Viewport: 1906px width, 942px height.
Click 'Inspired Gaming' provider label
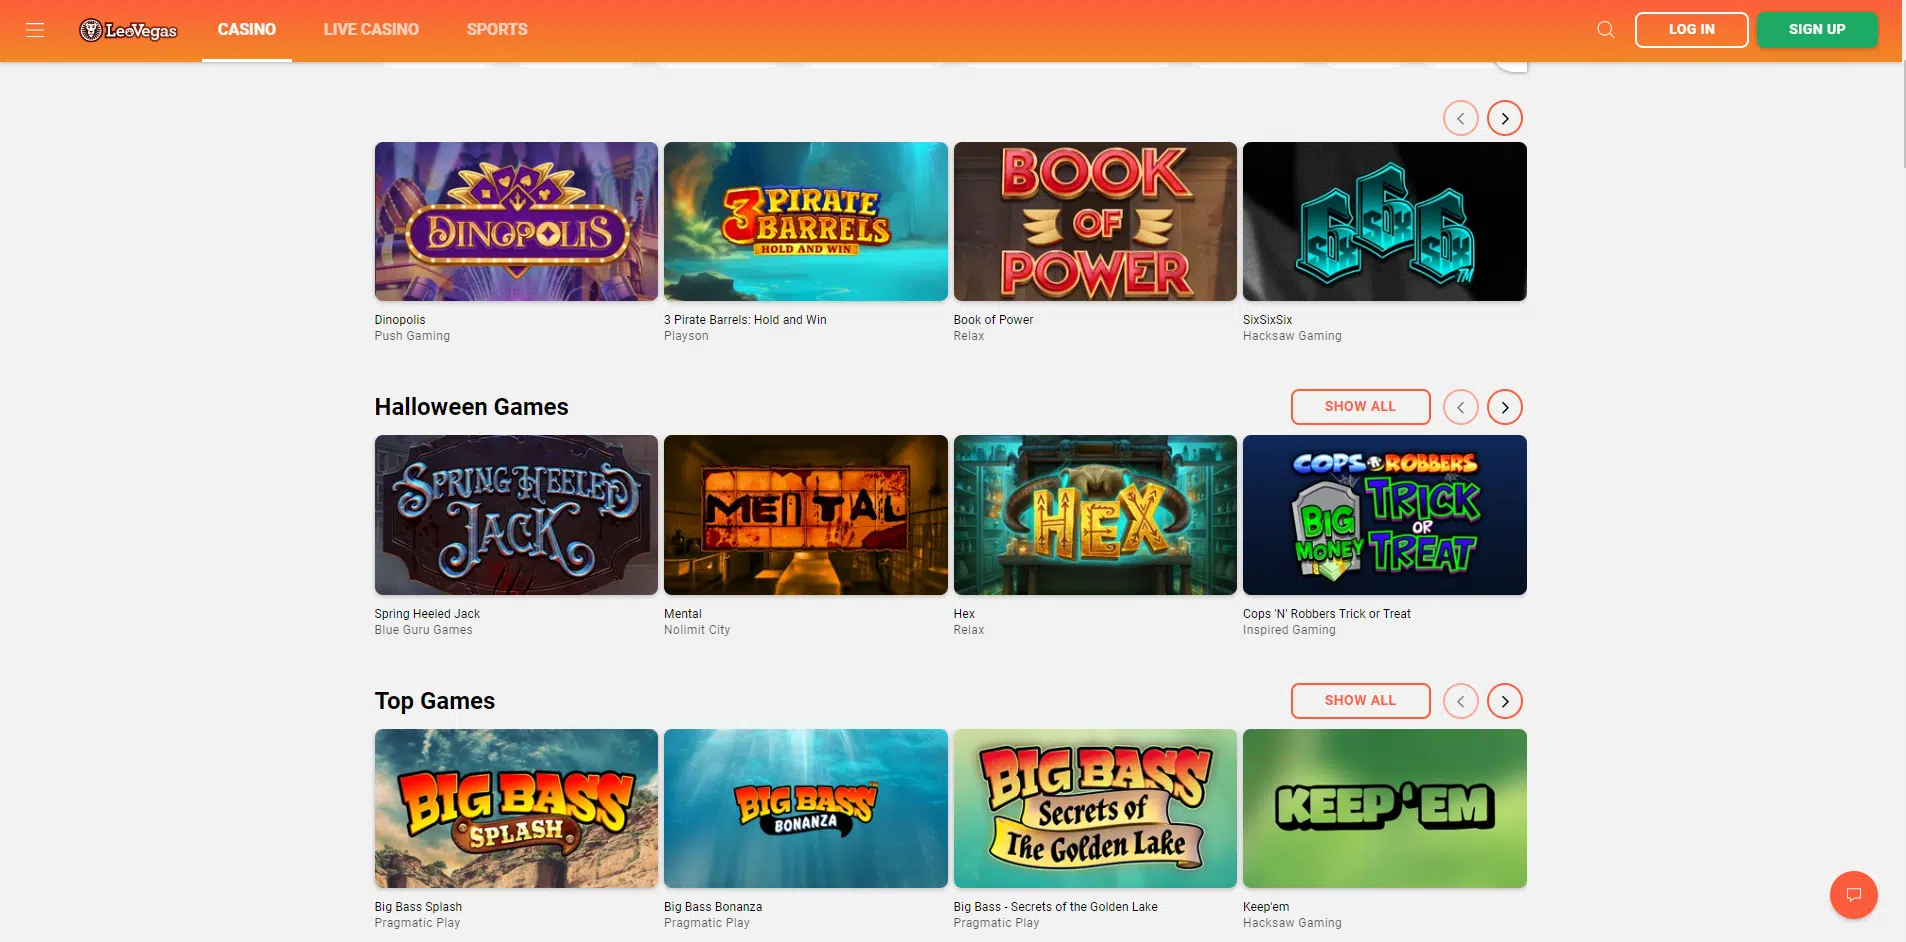point(1289,630)
